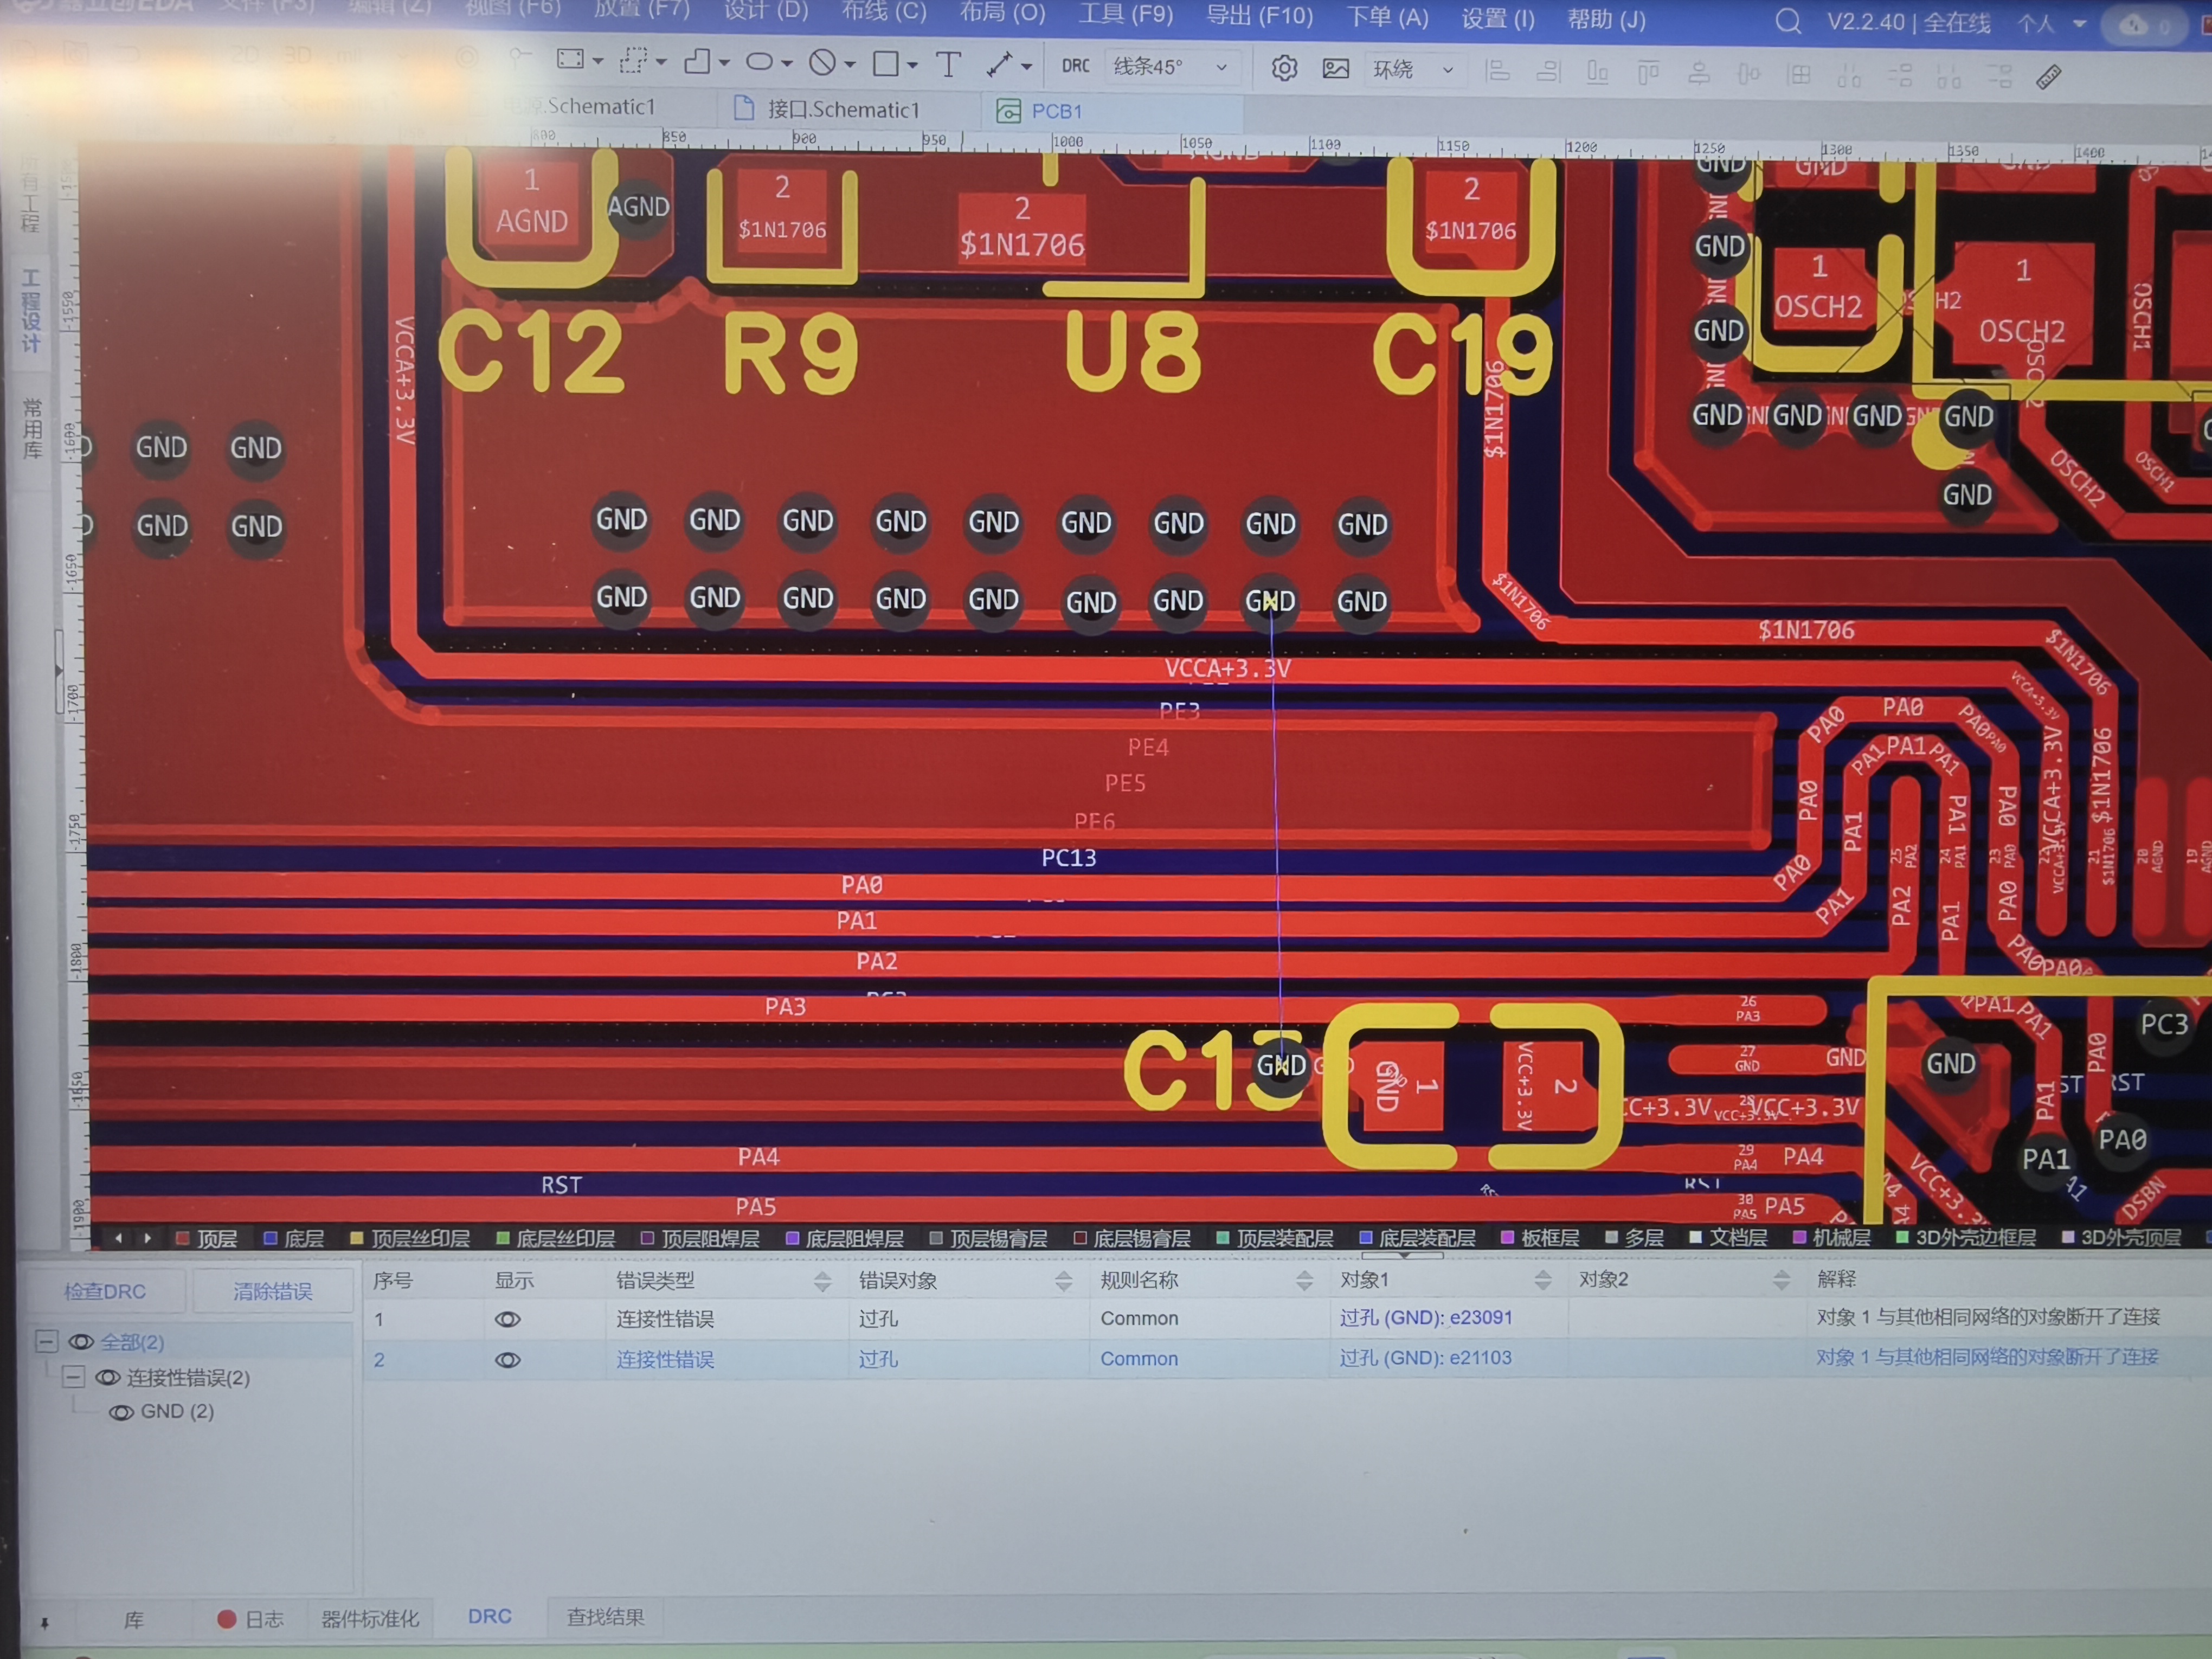Collapse the 连接性错误(2) tree node

tap(73, 1377)
